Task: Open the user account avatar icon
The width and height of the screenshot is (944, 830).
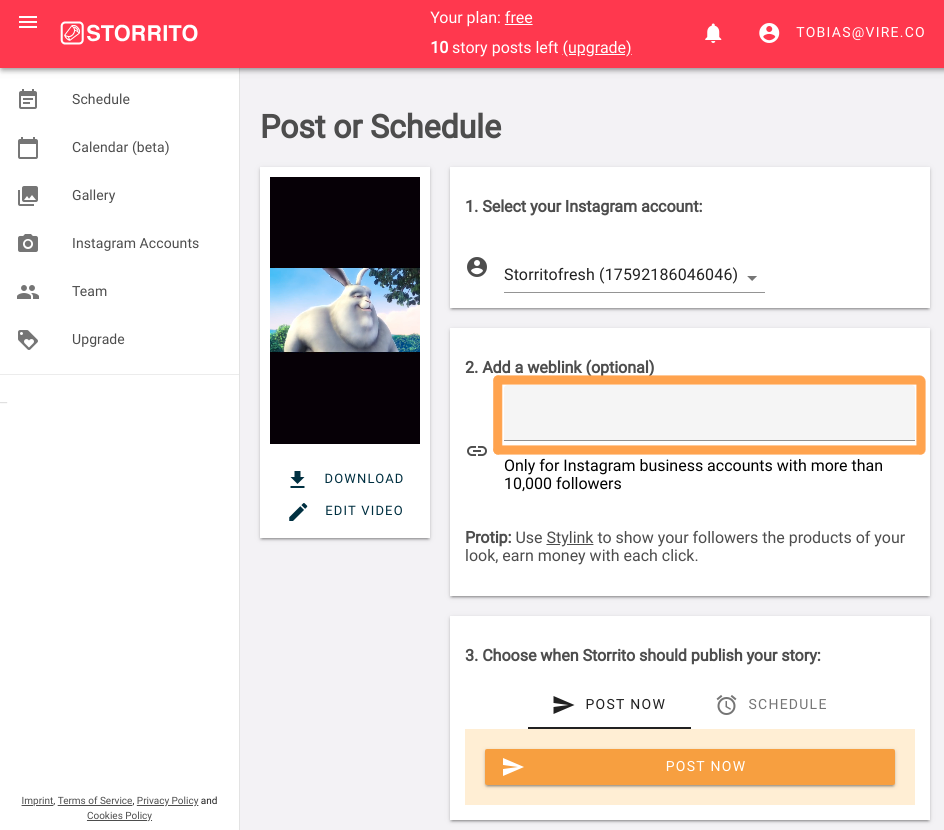Action: click(769, 33)
